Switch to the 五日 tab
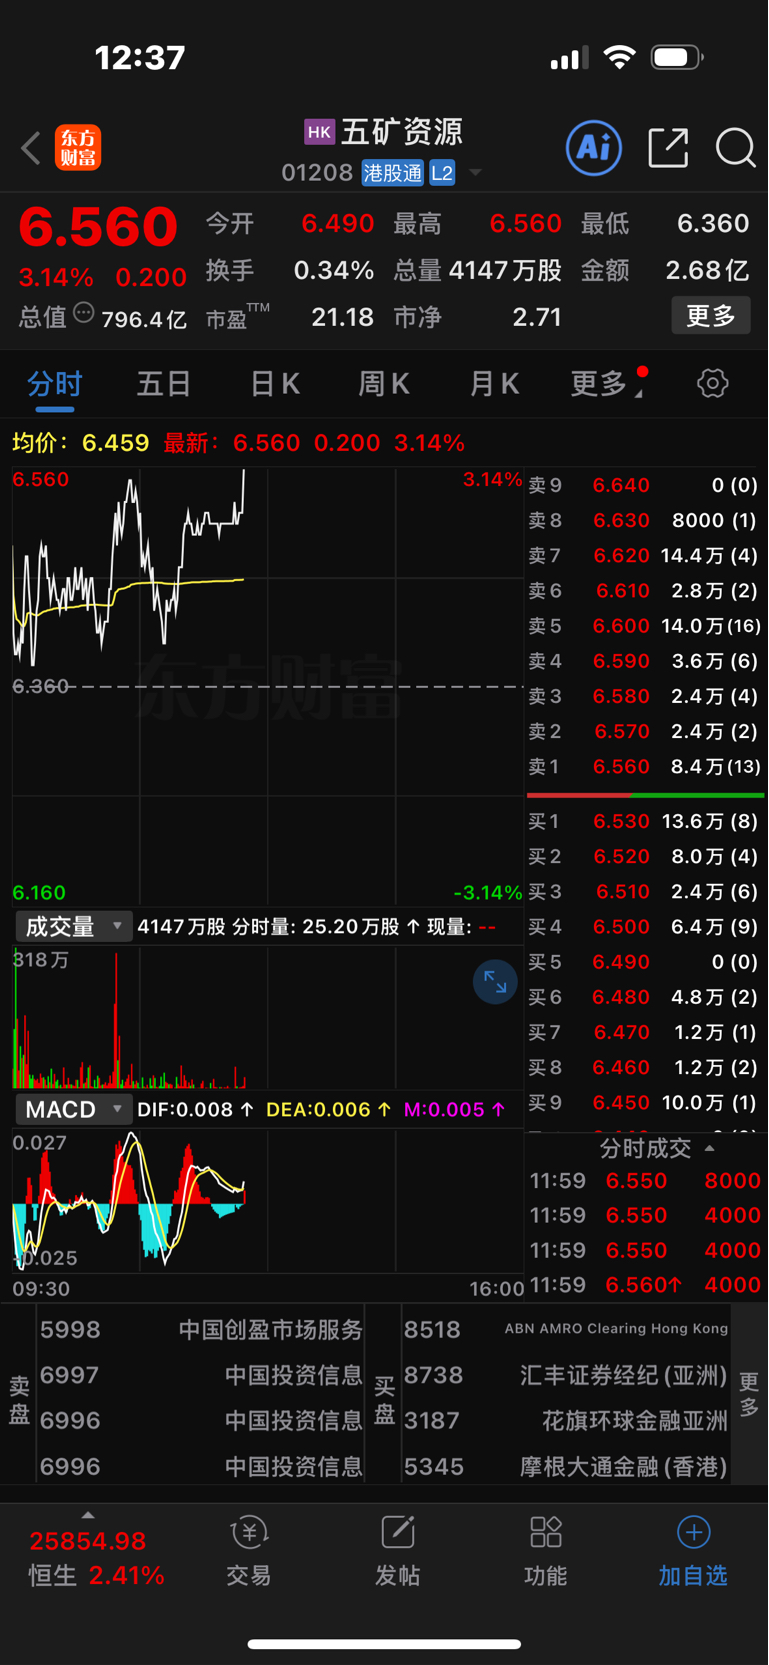 pos(164,384)
